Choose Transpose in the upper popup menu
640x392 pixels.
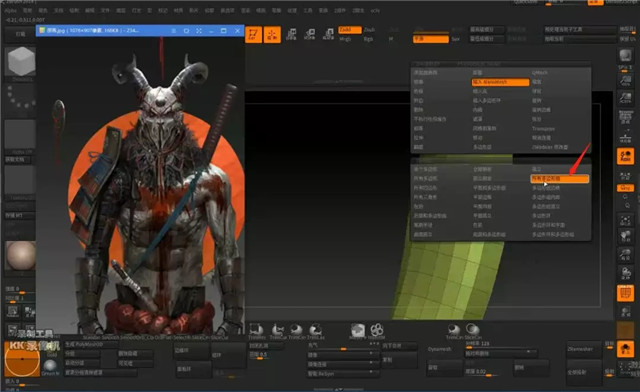click(x=543, y=129)
